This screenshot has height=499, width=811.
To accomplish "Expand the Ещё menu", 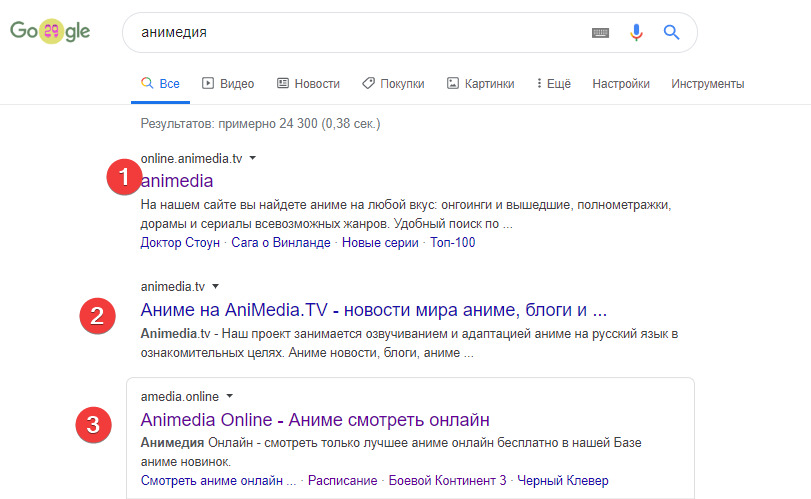I will [x=553, y=84].
